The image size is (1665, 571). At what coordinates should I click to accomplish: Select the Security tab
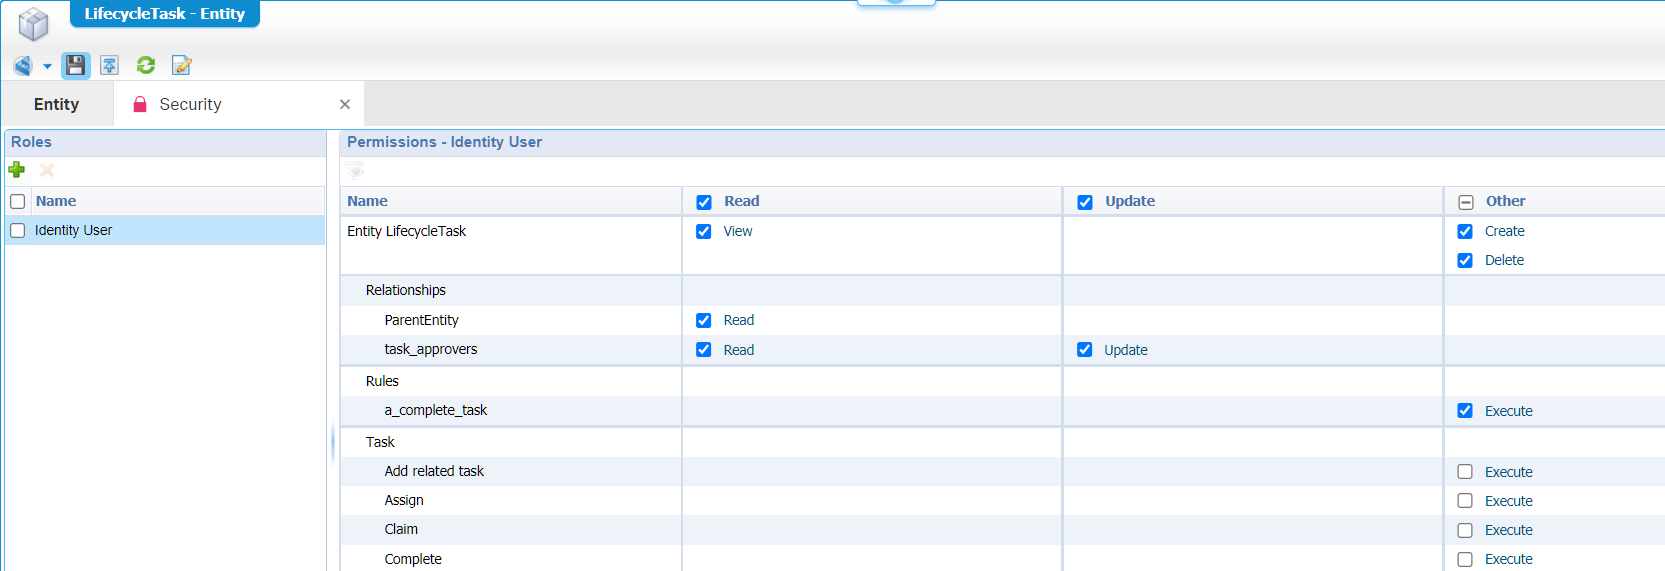coord(190,104)
